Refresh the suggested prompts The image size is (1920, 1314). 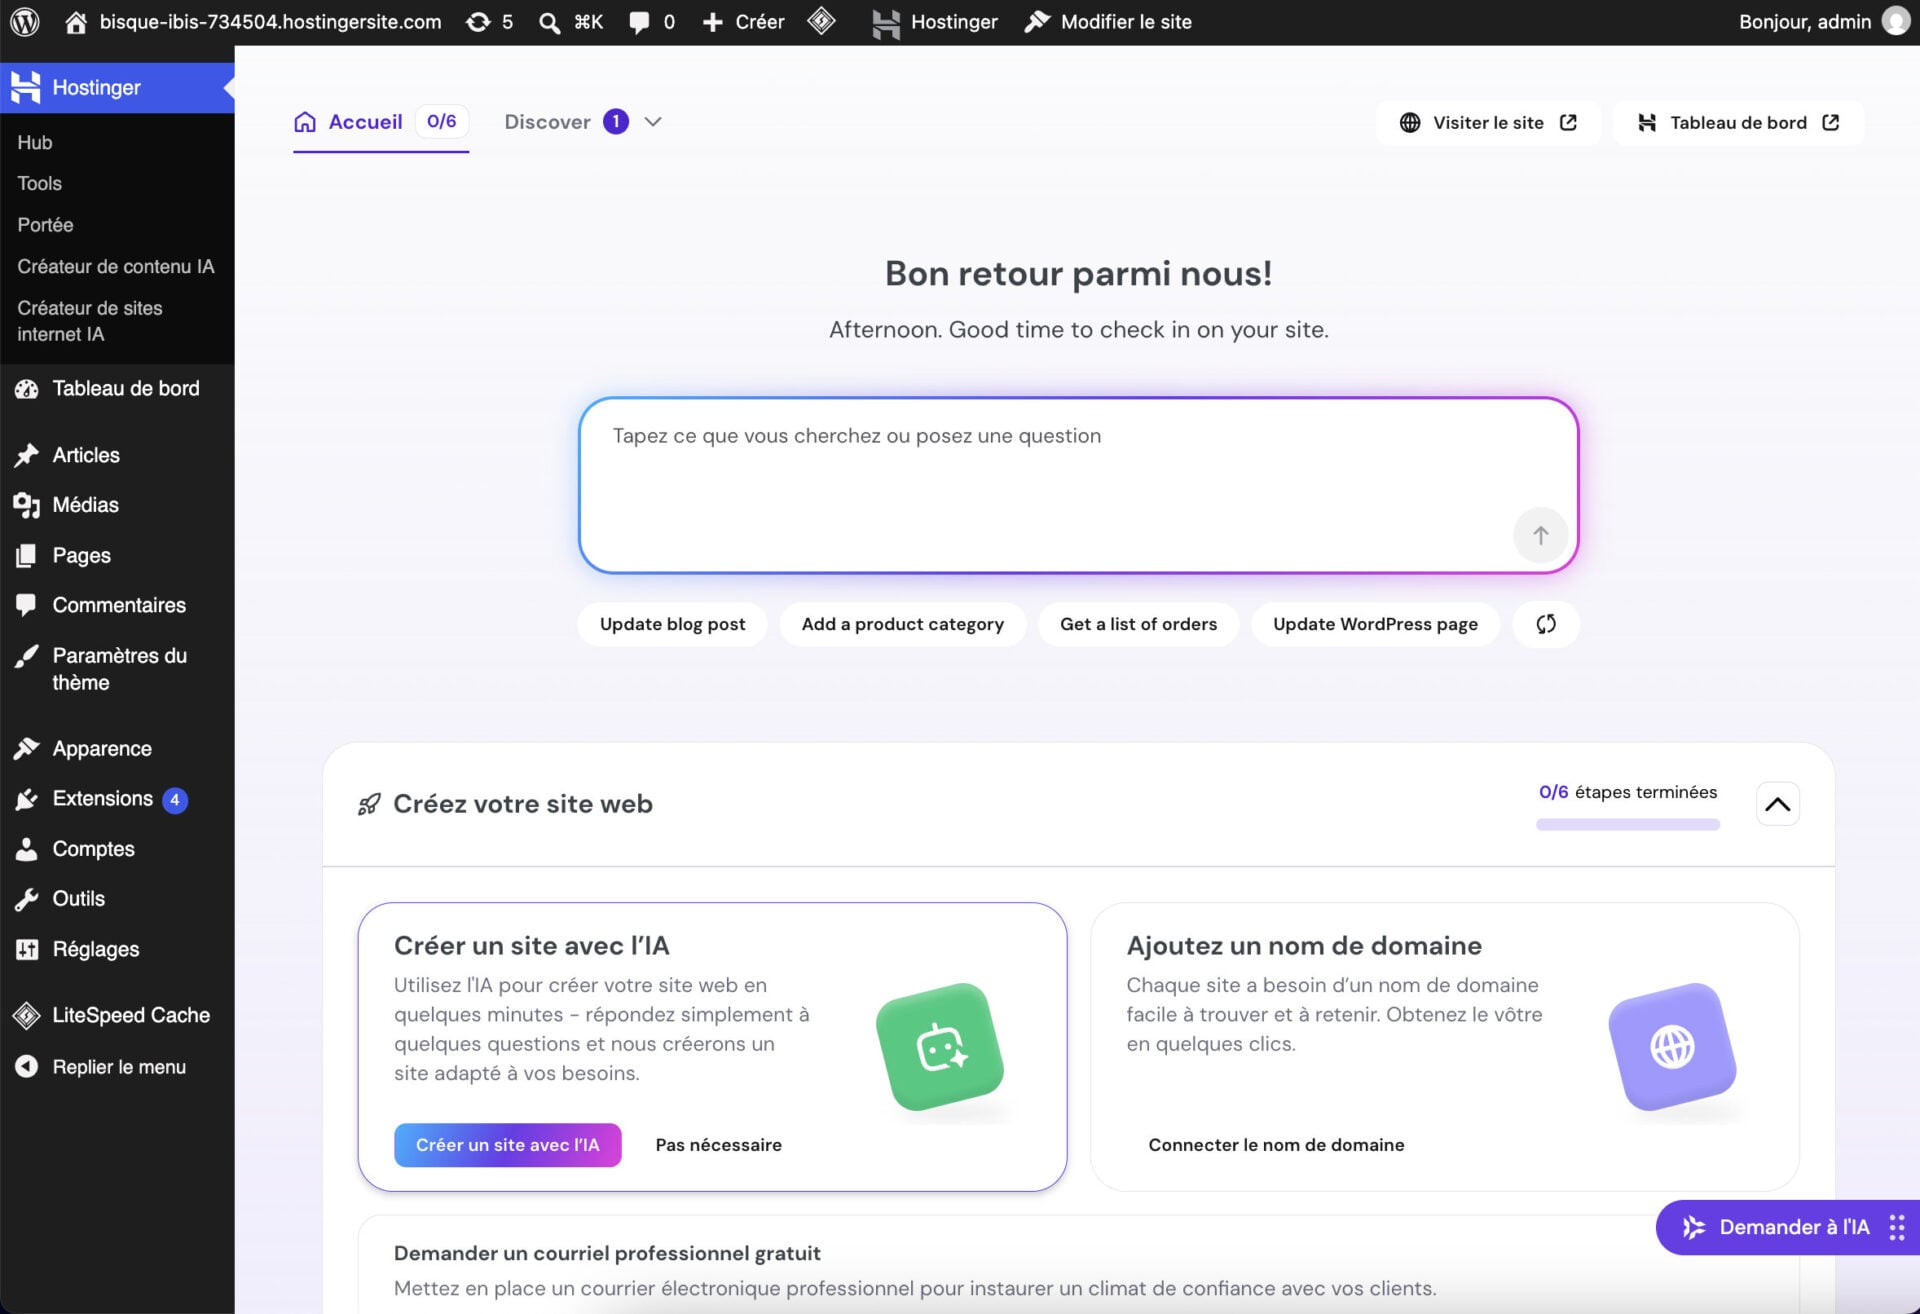coord(1546,624)
